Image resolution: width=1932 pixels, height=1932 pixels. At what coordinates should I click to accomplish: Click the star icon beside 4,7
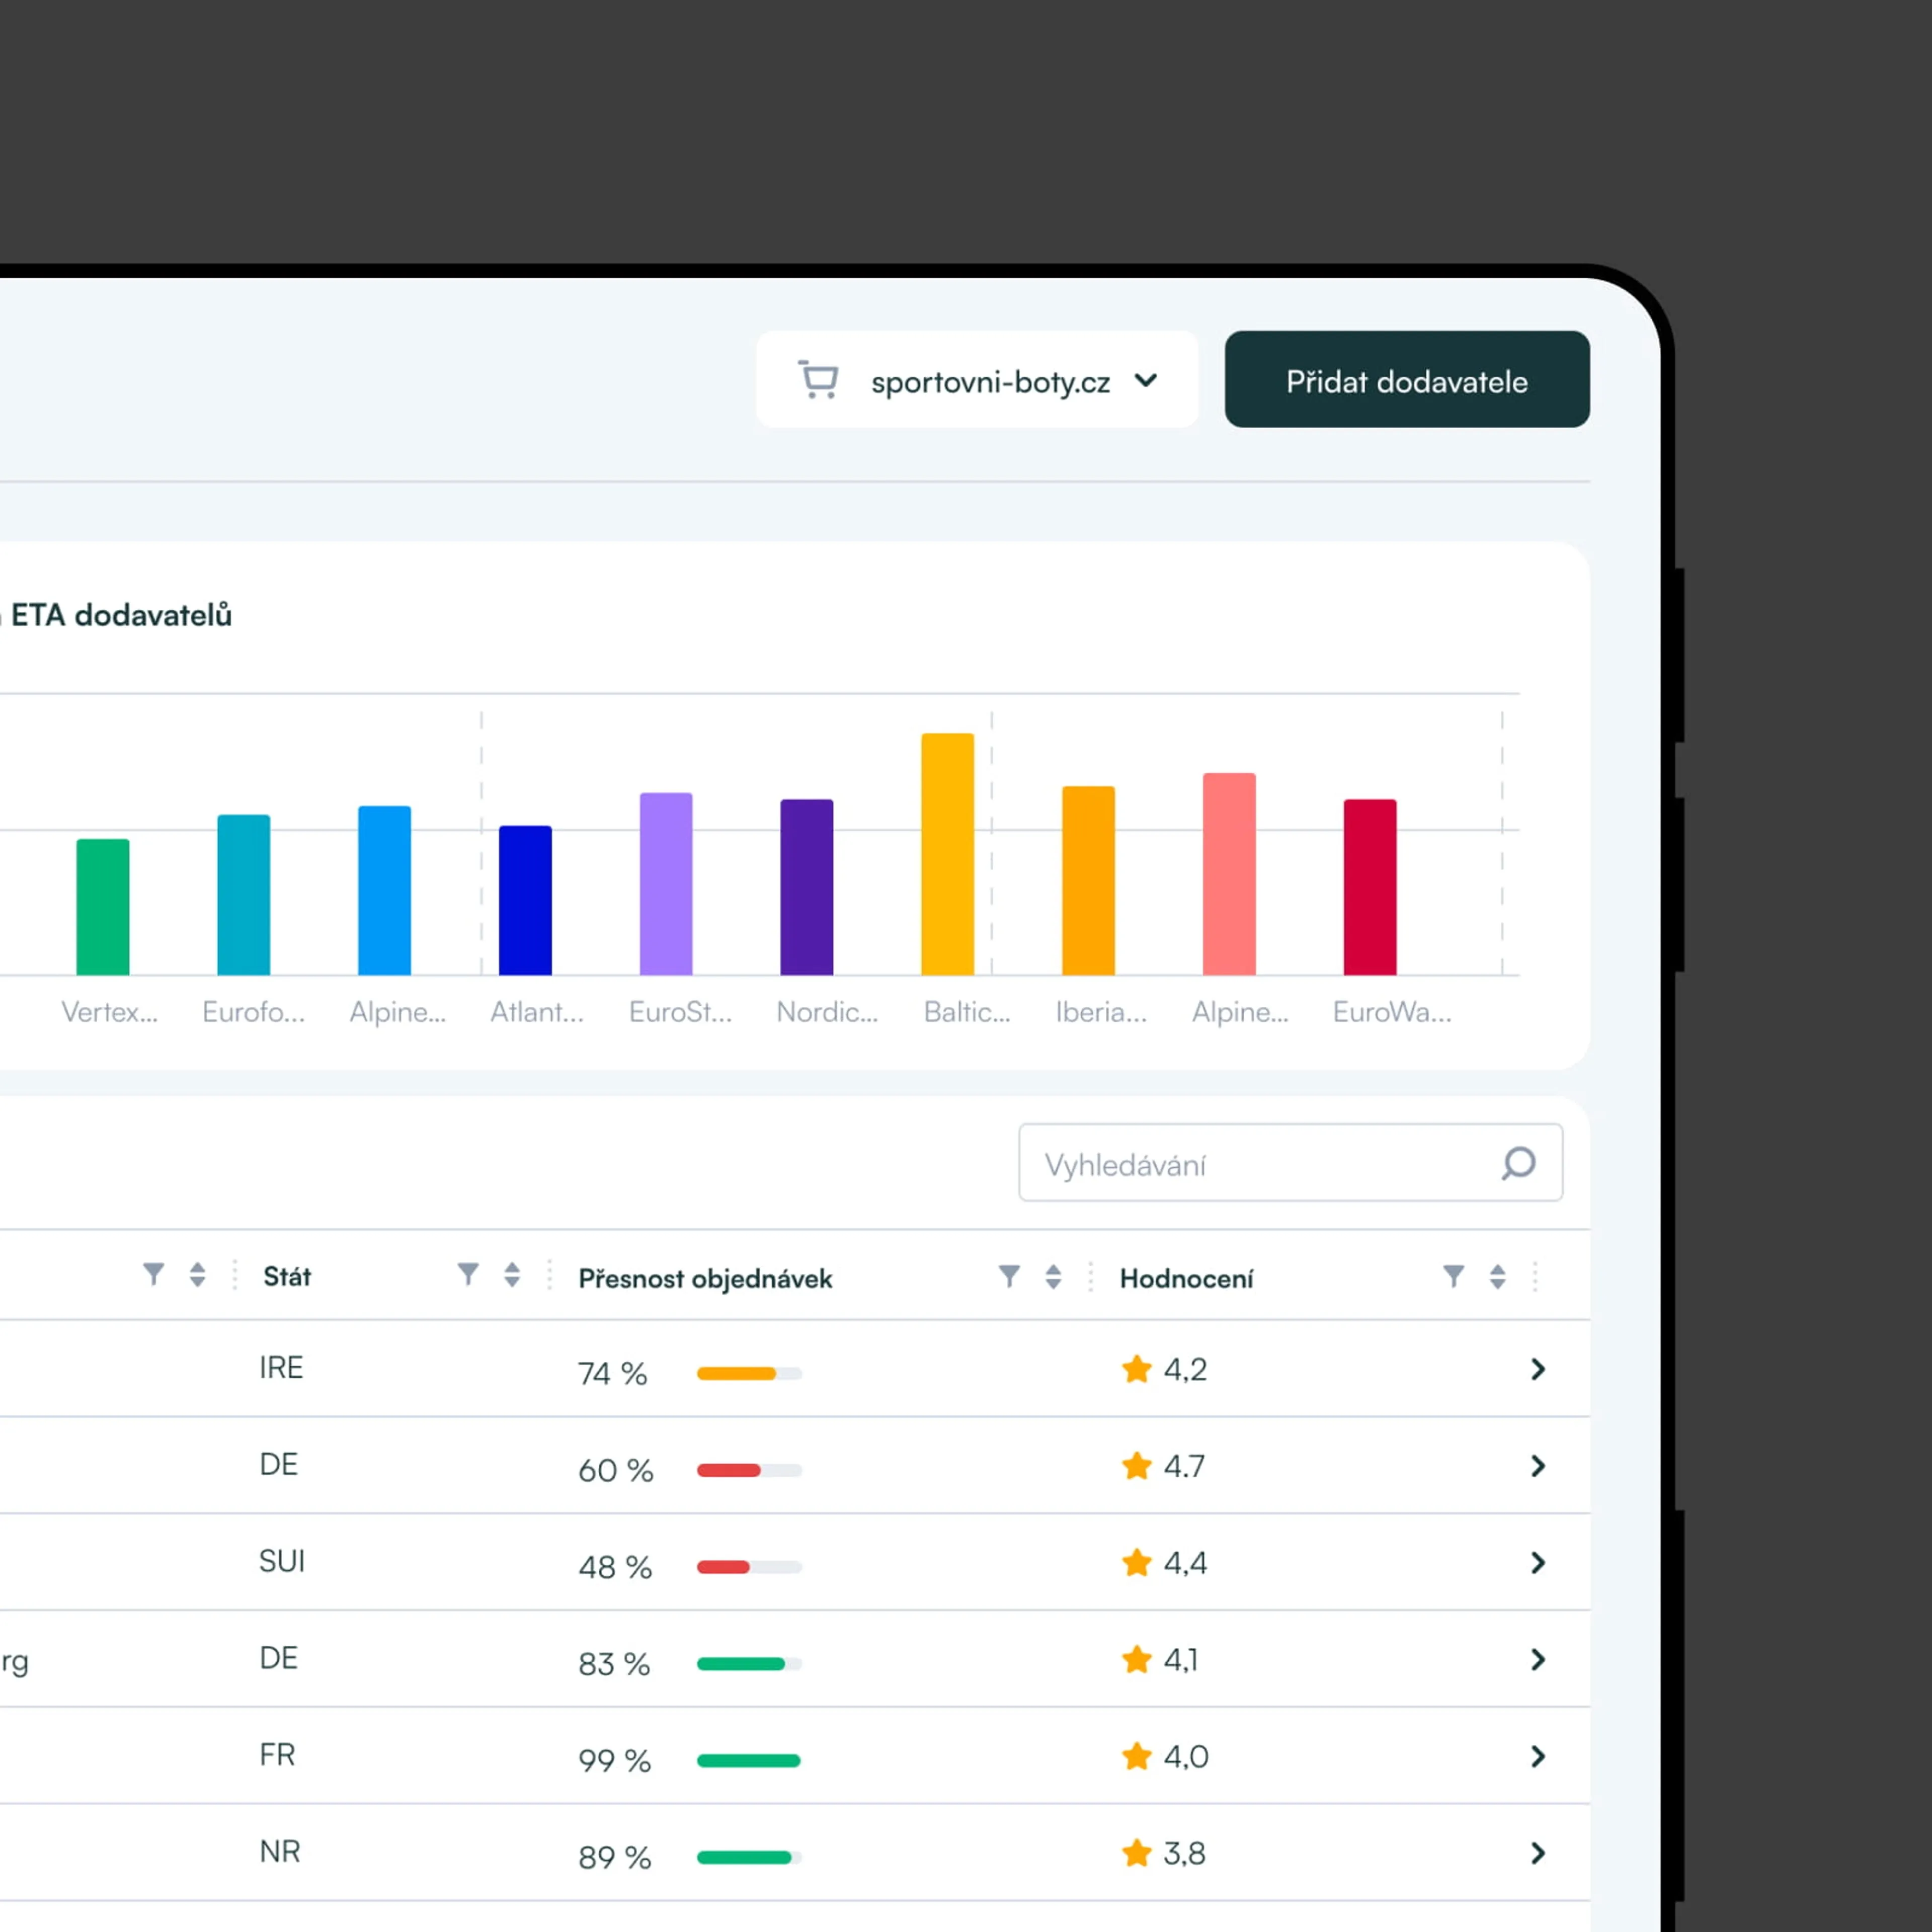1137,1465
